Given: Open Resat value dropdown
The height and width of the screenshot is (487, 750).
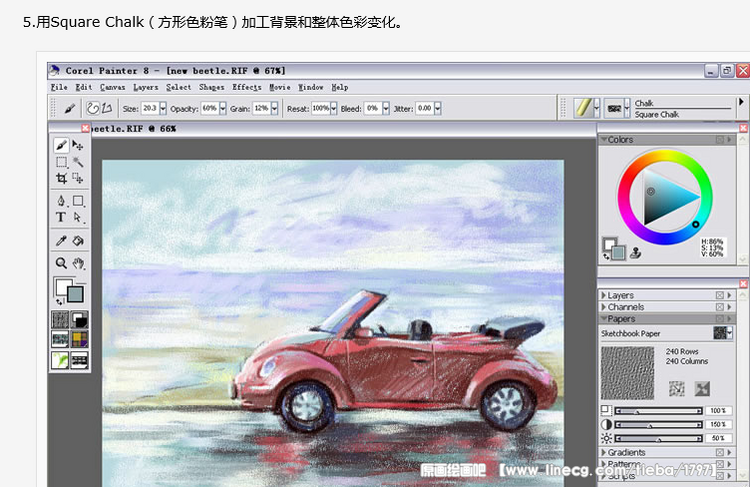Looking at the screenshot, I should click(x=333, y=109).
